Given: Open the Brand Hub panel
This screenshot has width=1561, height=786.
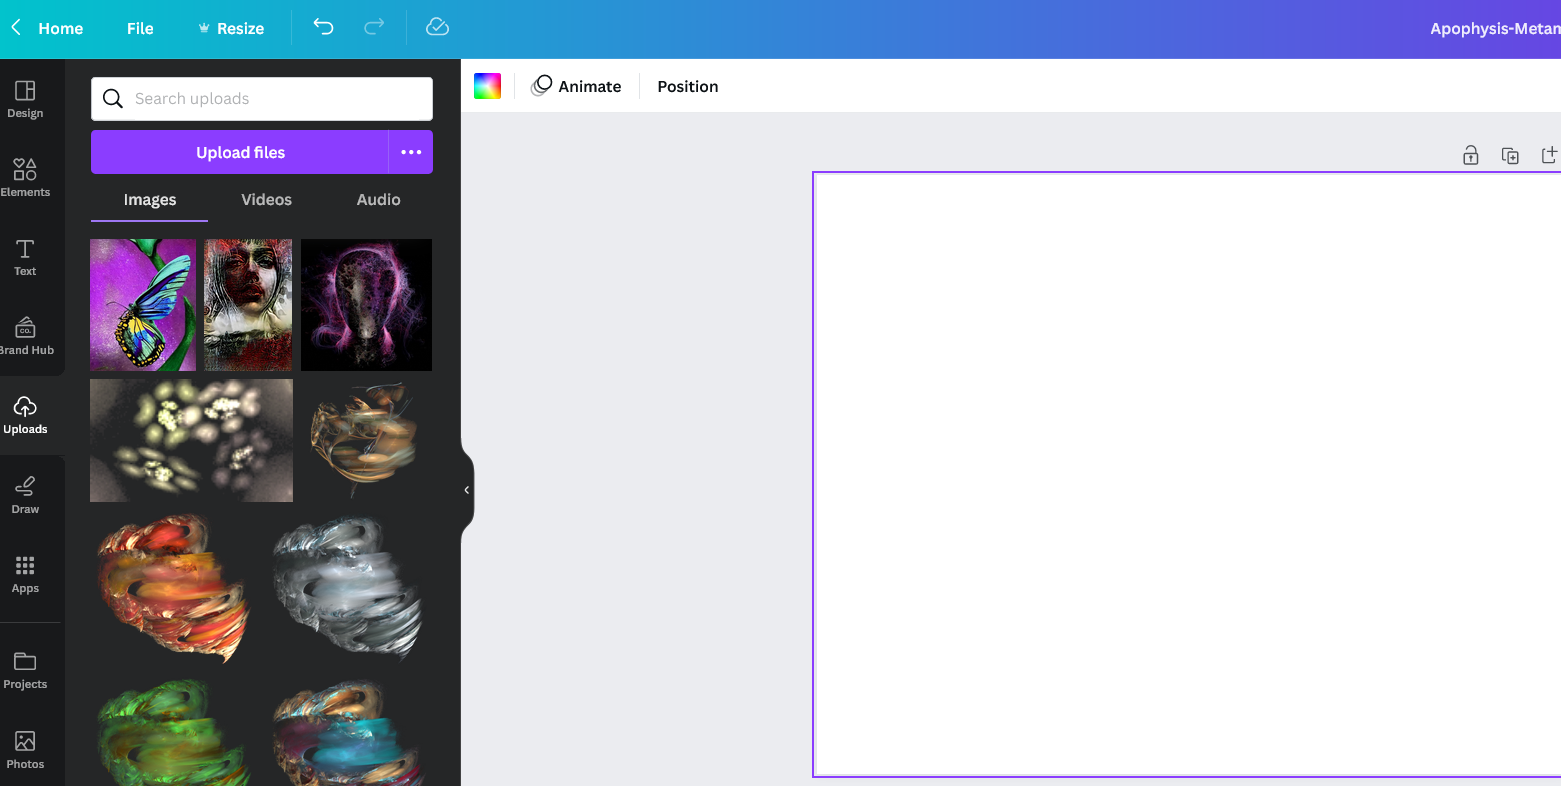Looking at the screenshot, I should (x=25, y=336).
